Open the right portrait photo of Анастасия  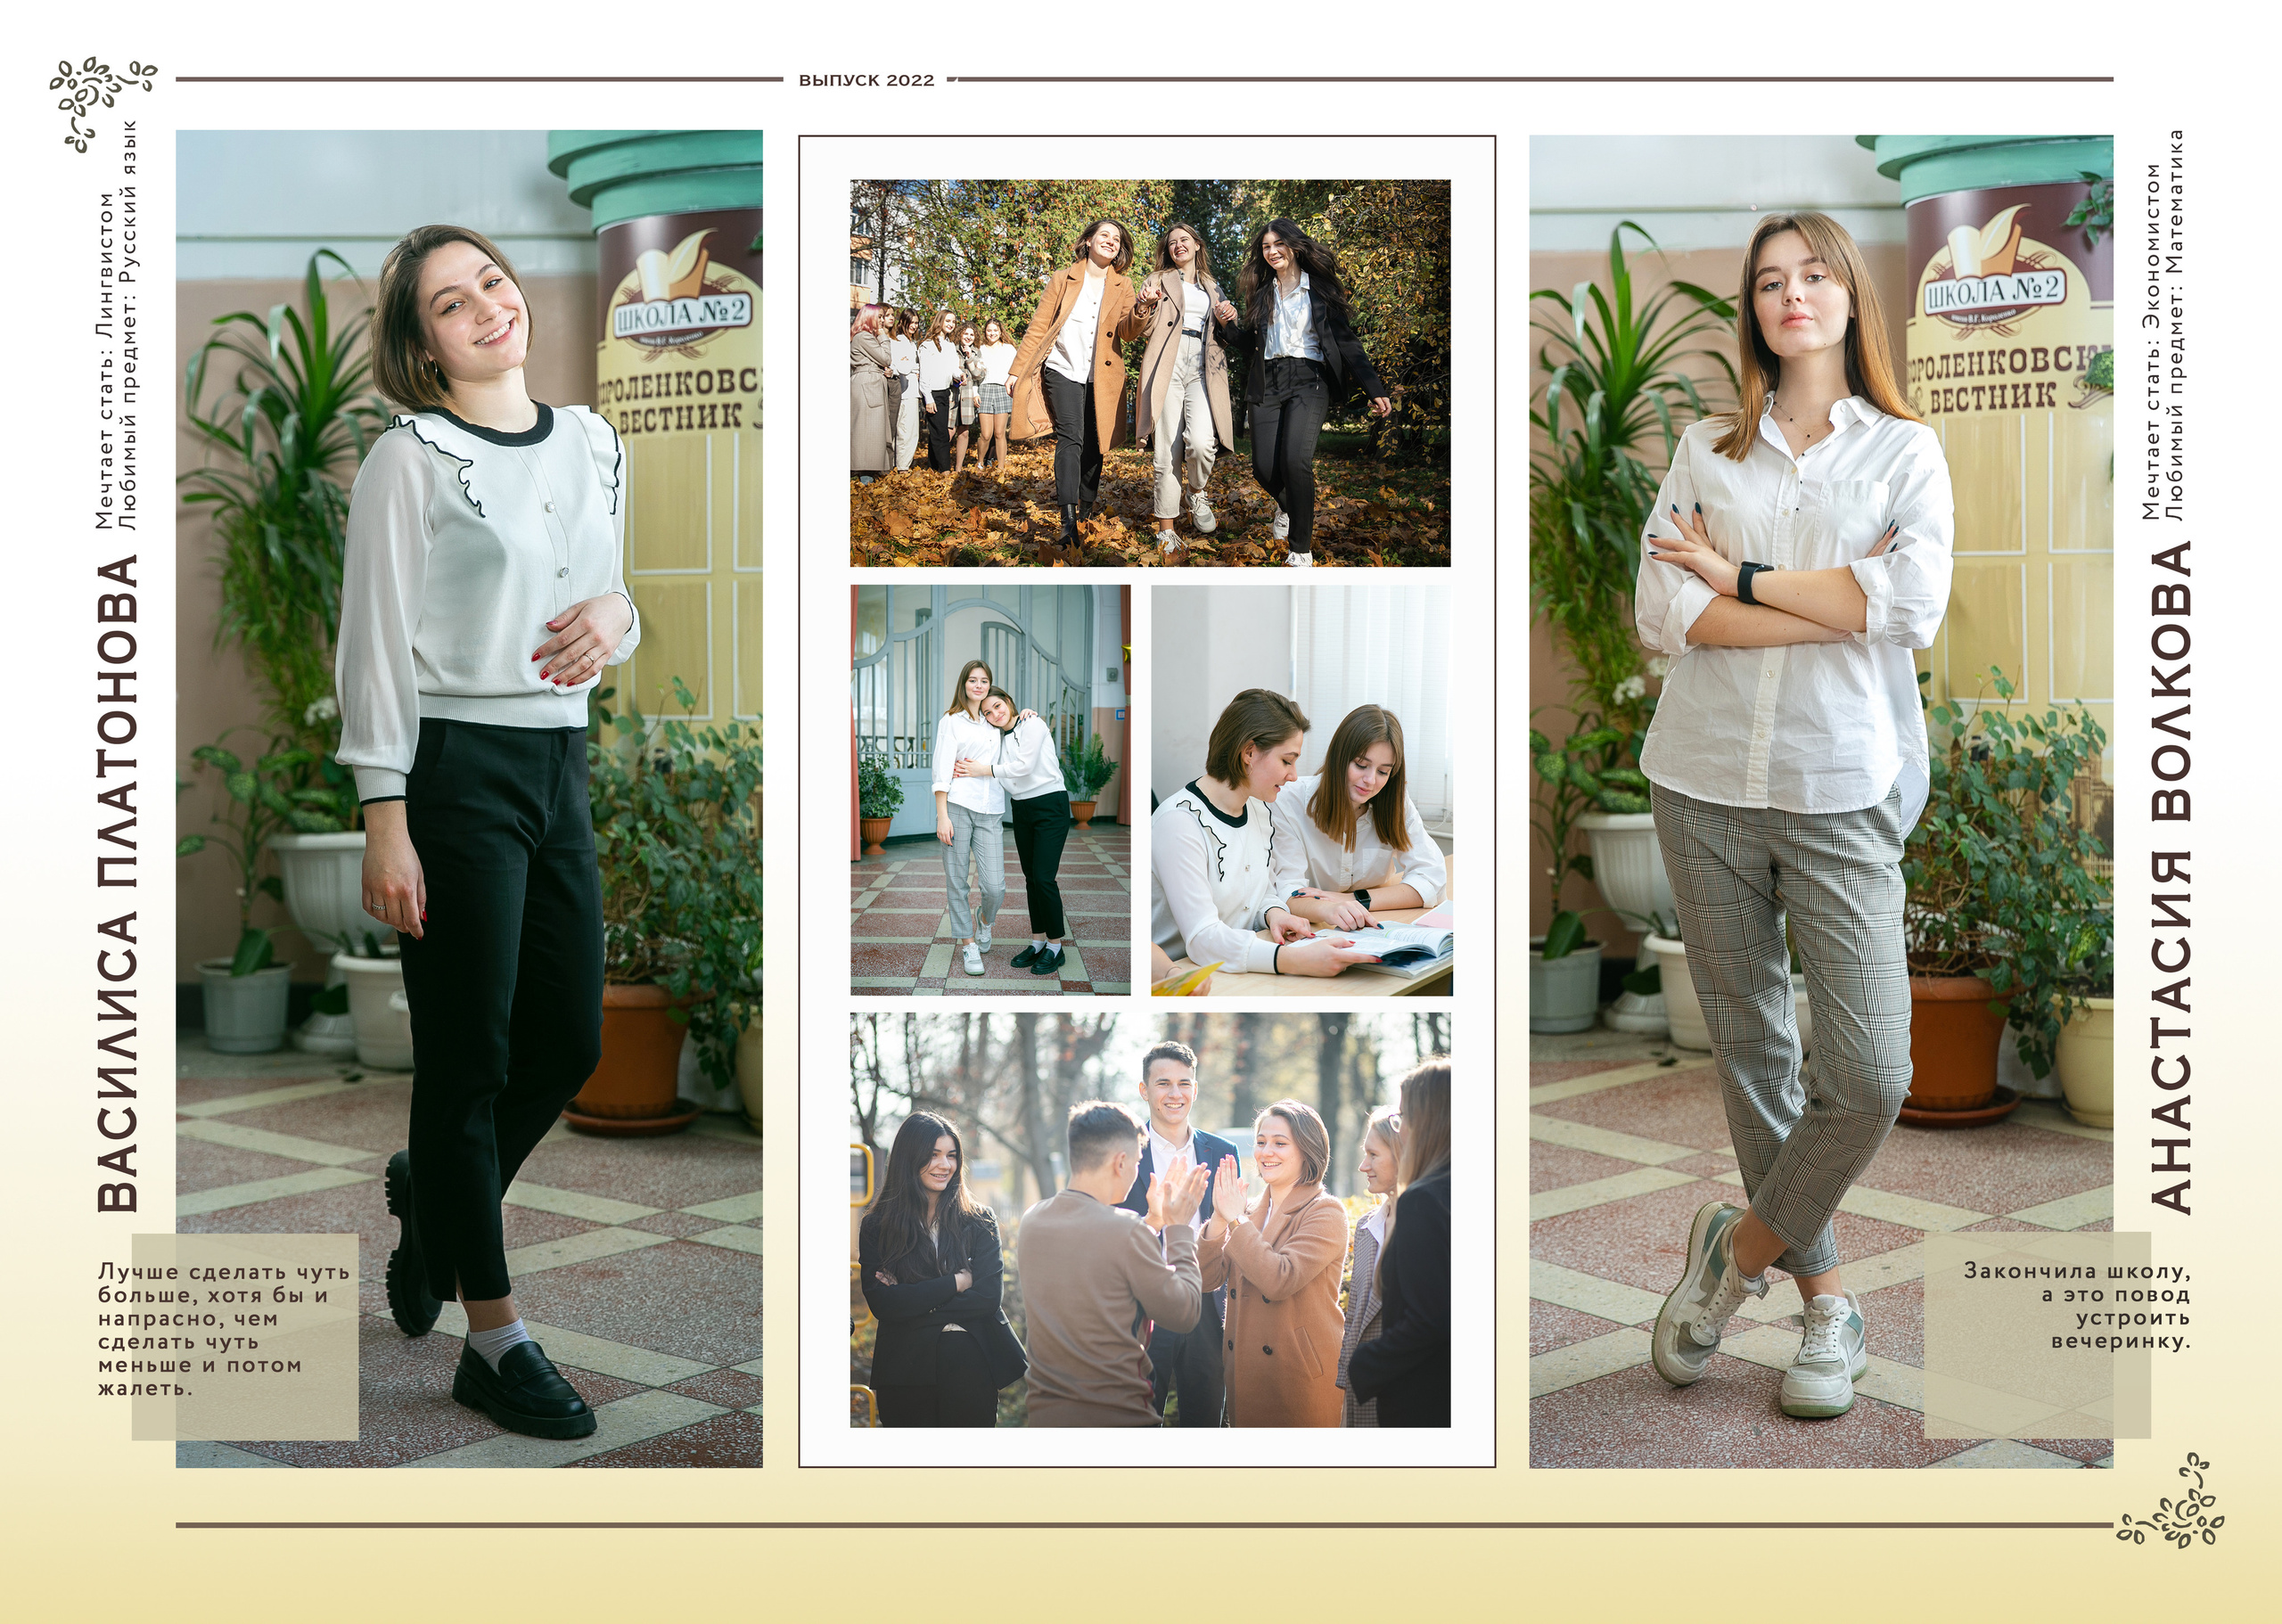(x=1821, y=802)
